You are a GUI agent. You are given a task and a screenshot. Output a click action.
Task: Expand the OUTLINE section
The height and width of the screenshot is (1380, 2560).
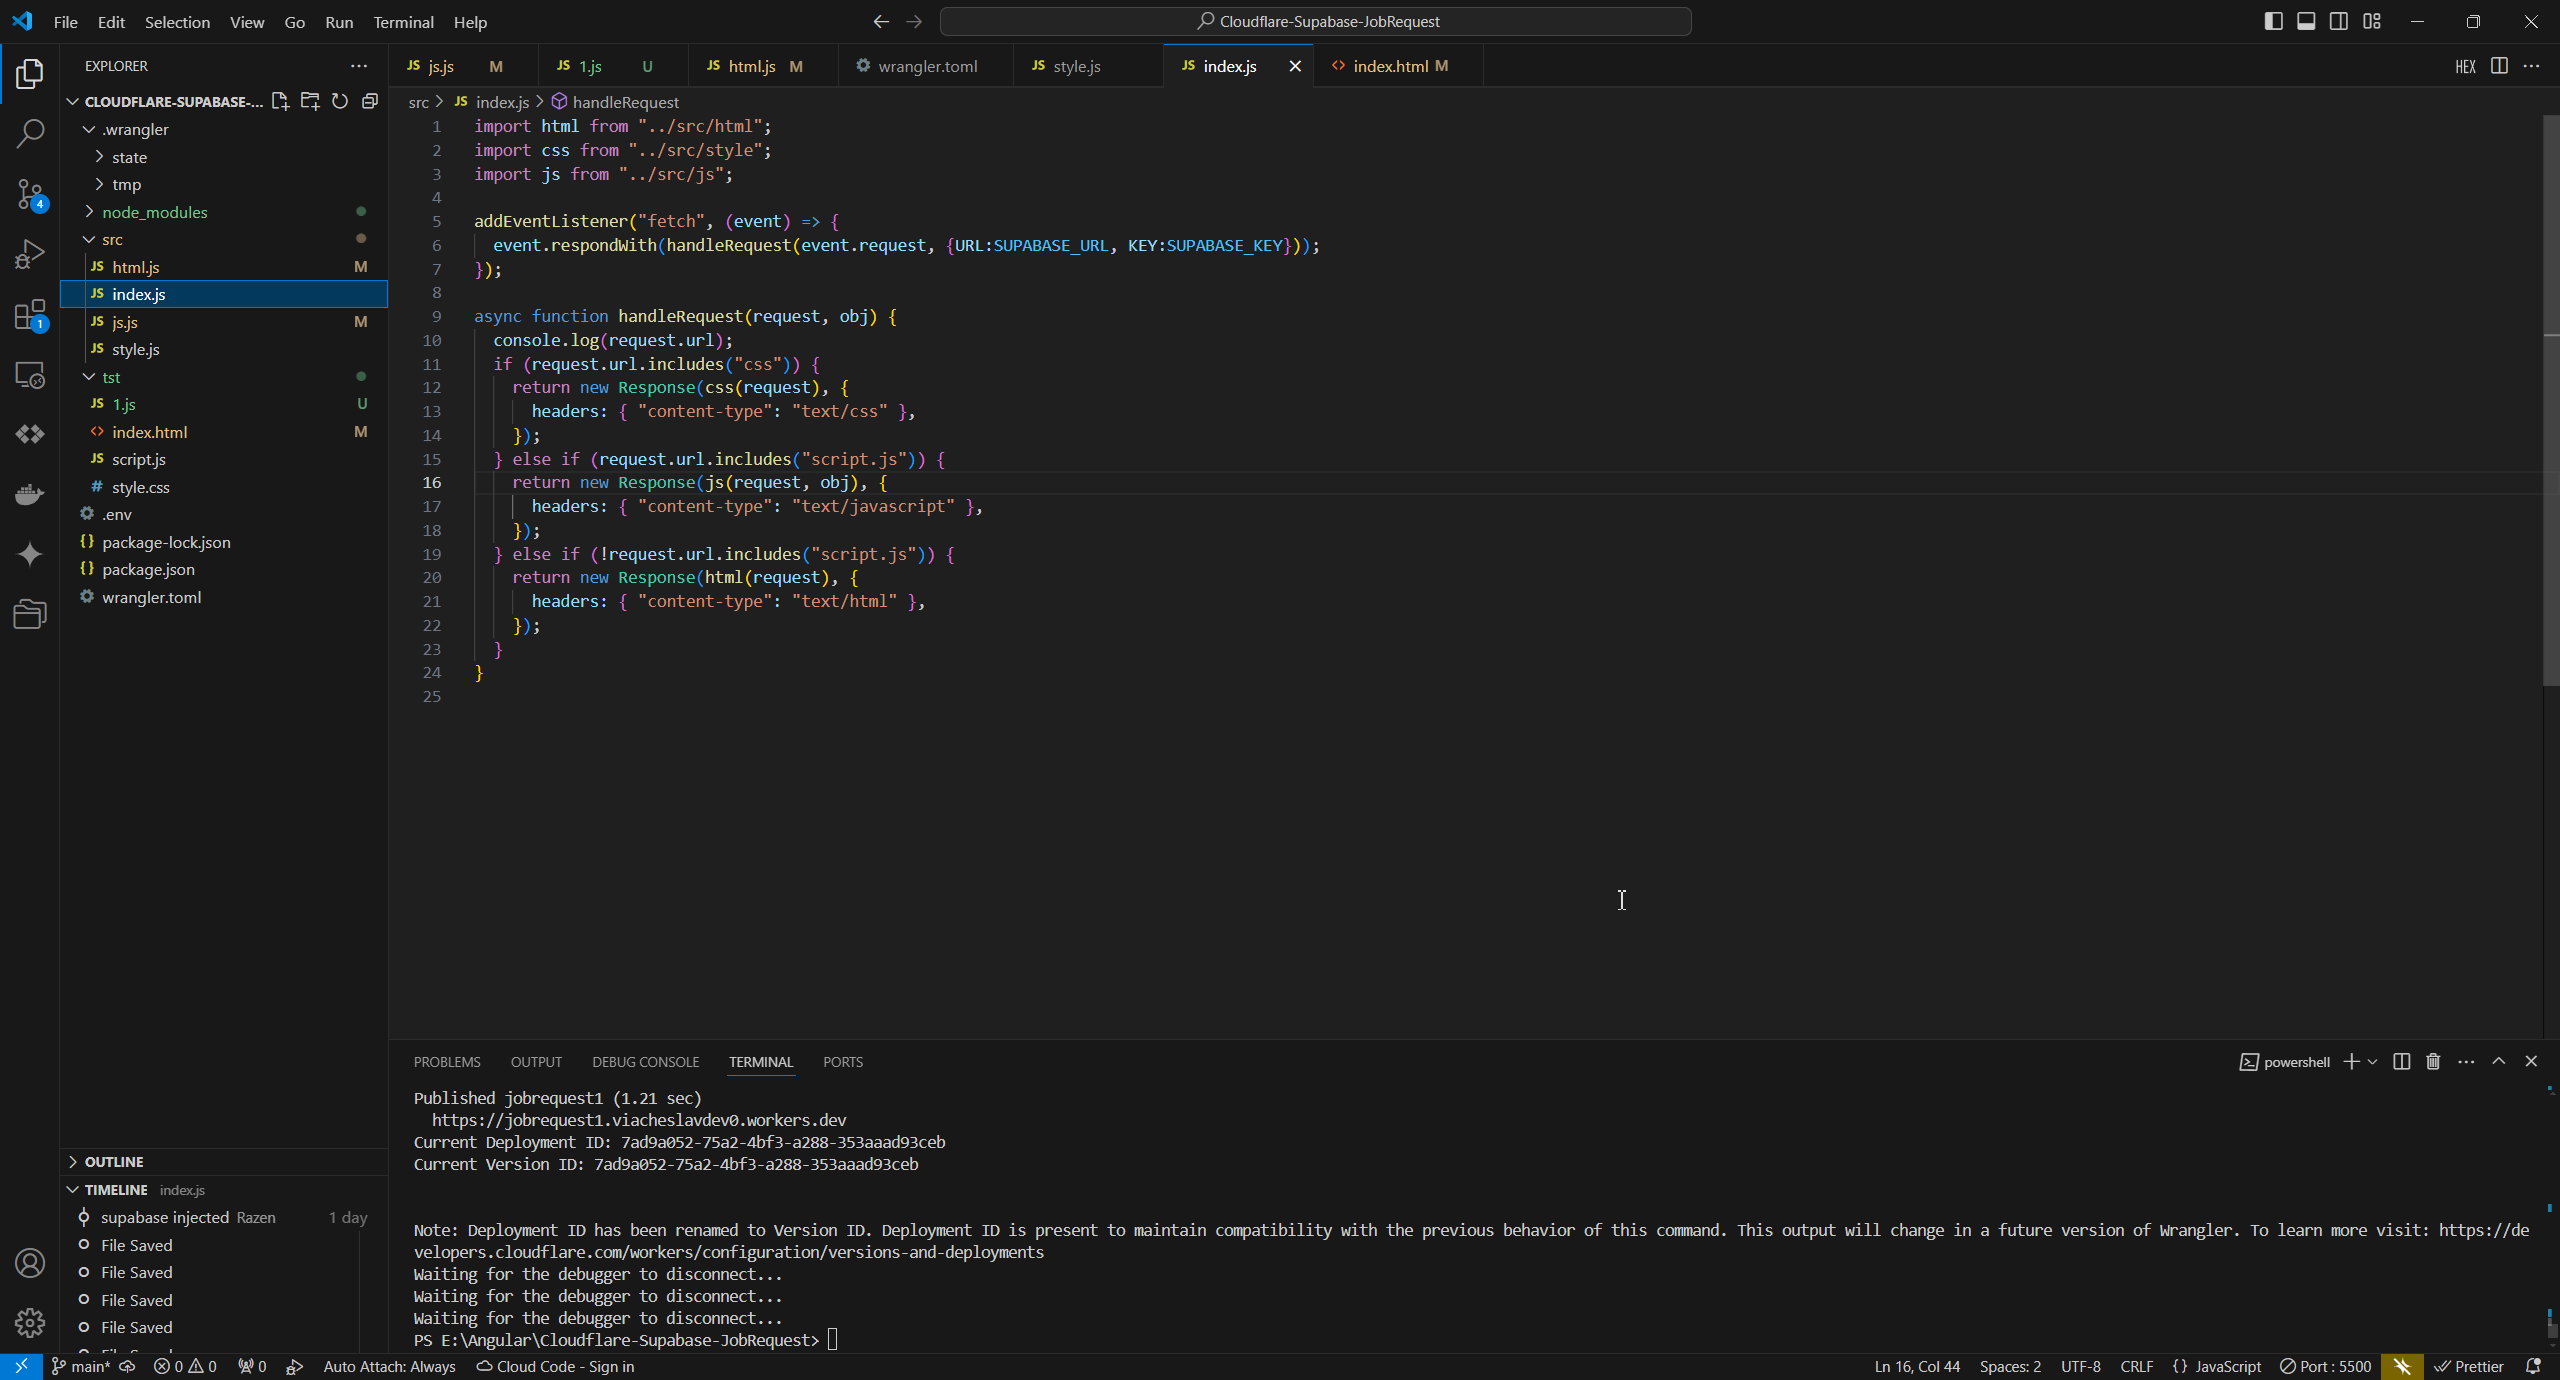pyautogui.click(x=114, y=1162)
